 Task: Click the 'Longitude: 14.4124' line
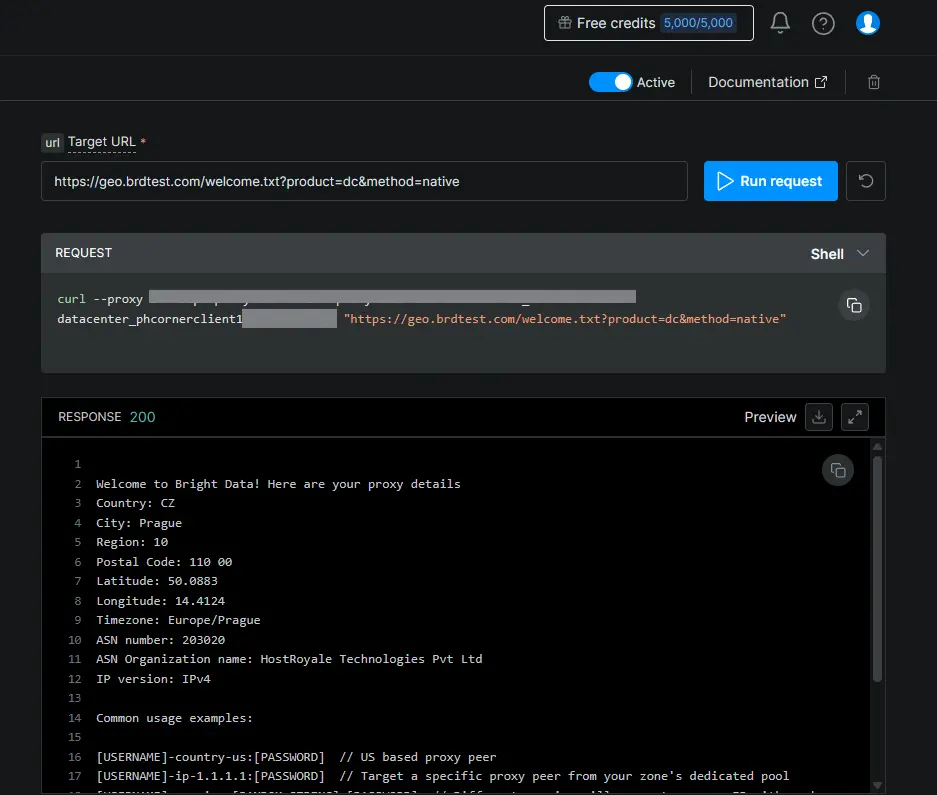[x=160, y=600]
